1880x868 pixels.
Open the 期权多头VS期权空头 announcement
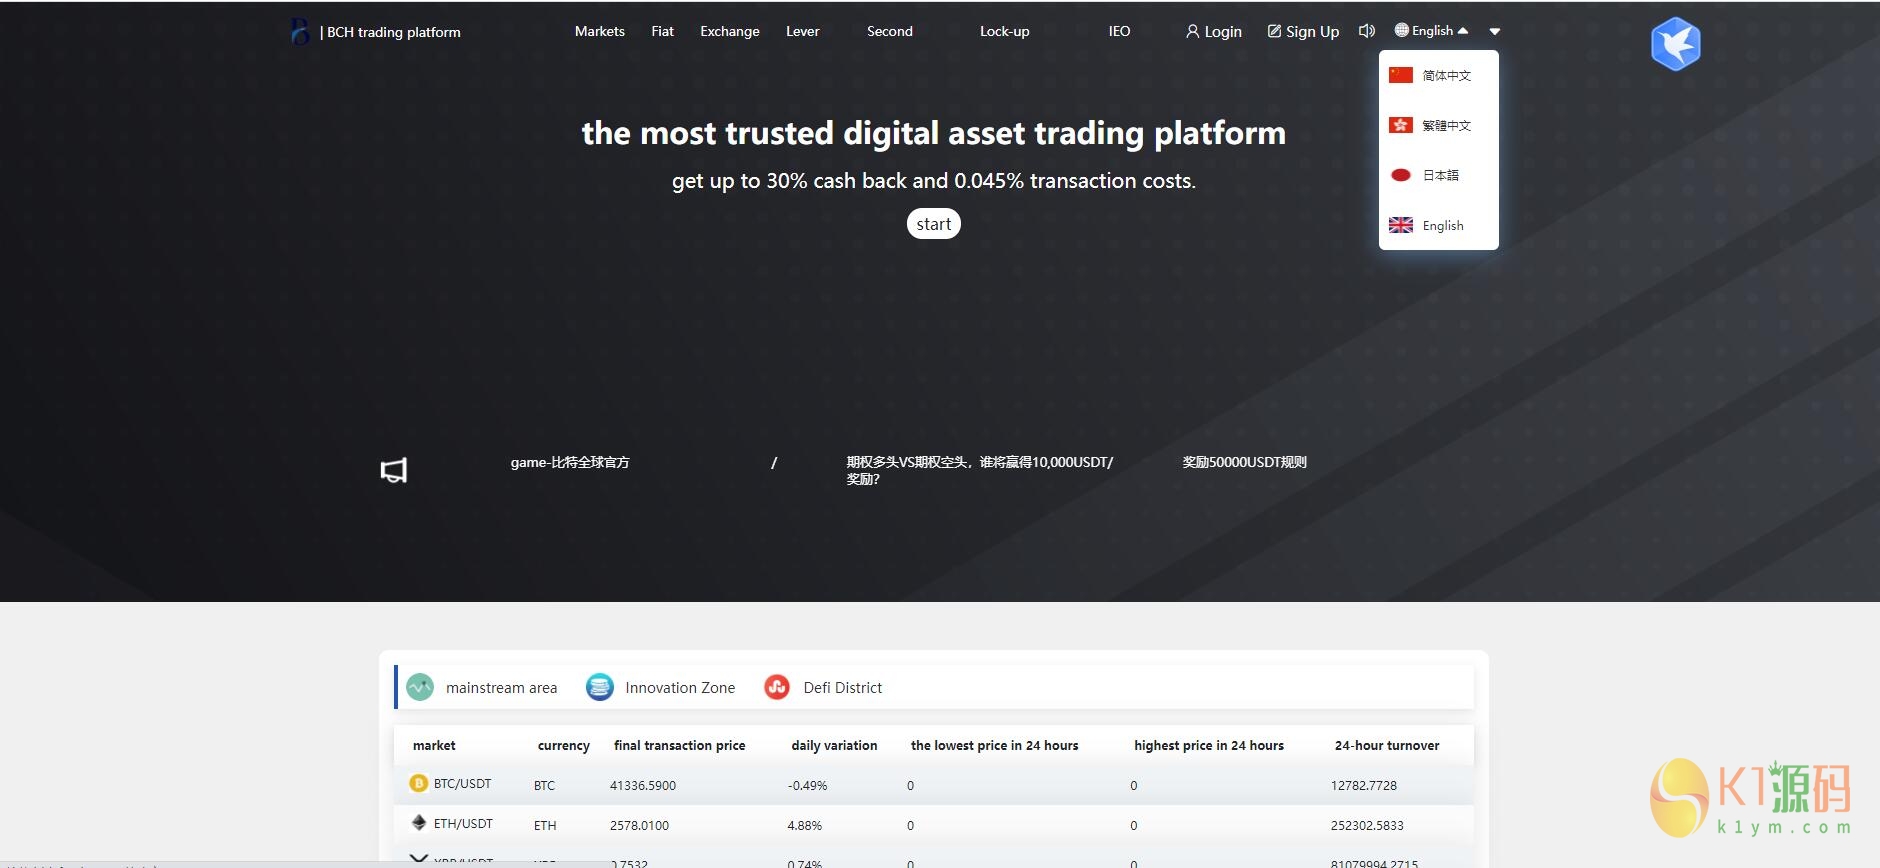979,470
